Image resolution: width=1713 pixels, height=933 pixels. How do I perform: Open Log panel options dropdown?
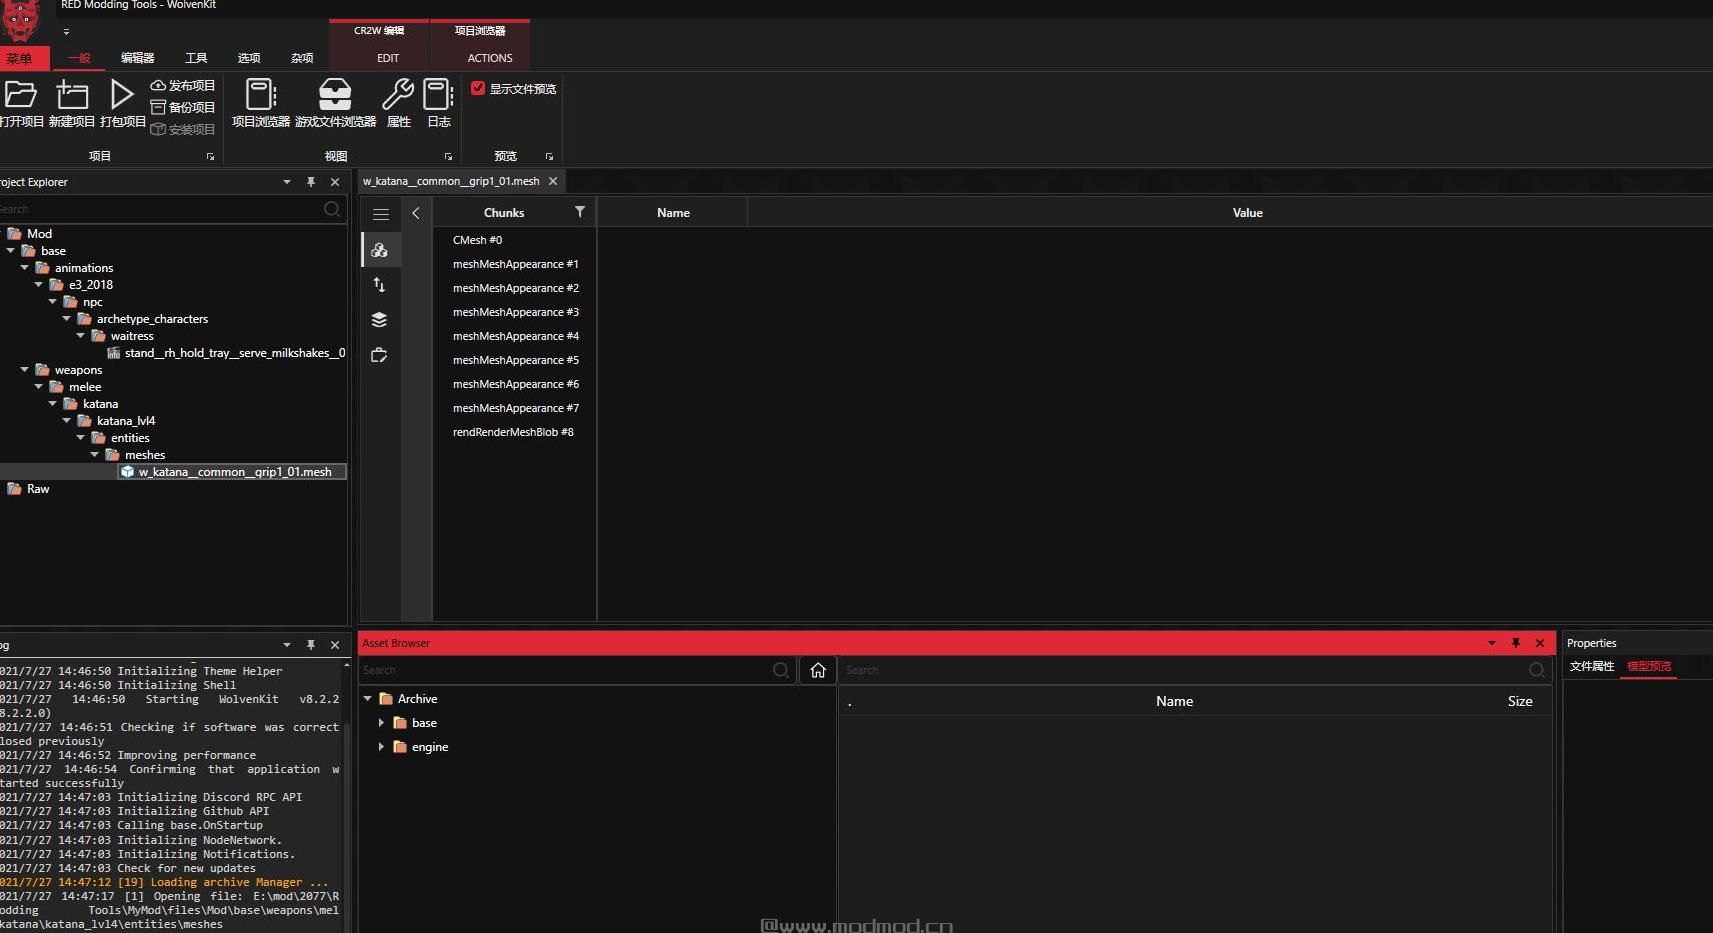(287, 645)
